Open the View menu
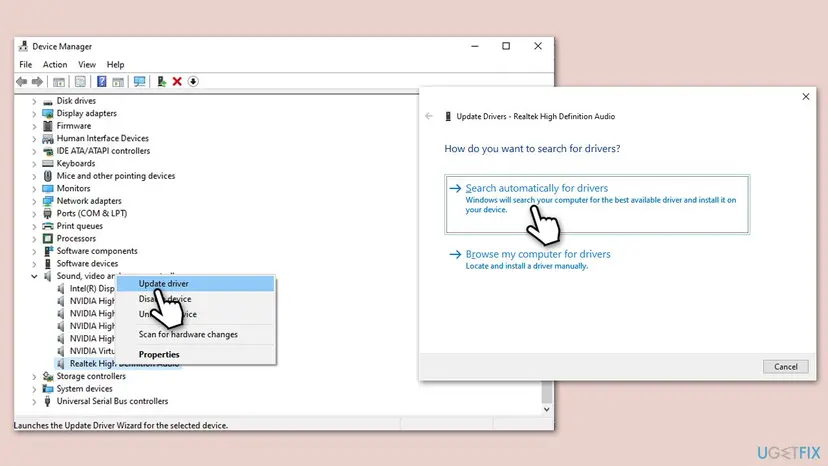Screen dimensions: 828x466 coord(87,64)
